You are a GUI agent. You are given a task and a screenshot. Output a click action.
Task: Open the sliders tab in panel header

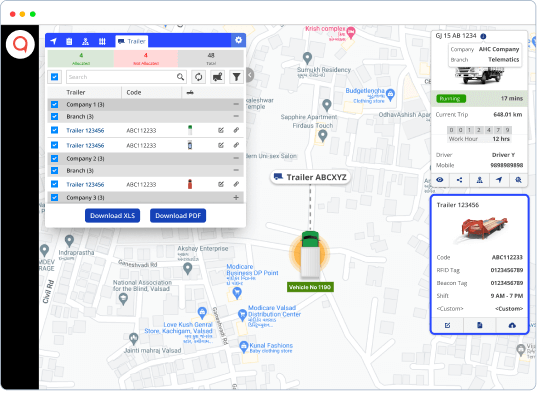(x=102, y=41)
